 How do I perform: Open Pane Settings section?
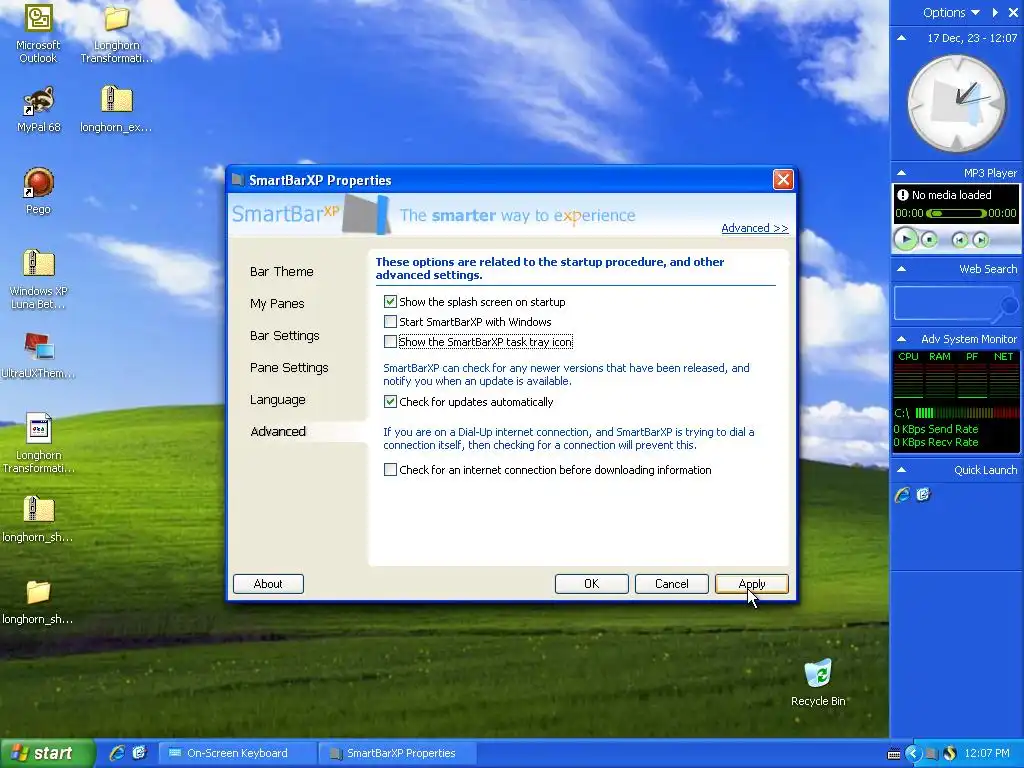289,368
